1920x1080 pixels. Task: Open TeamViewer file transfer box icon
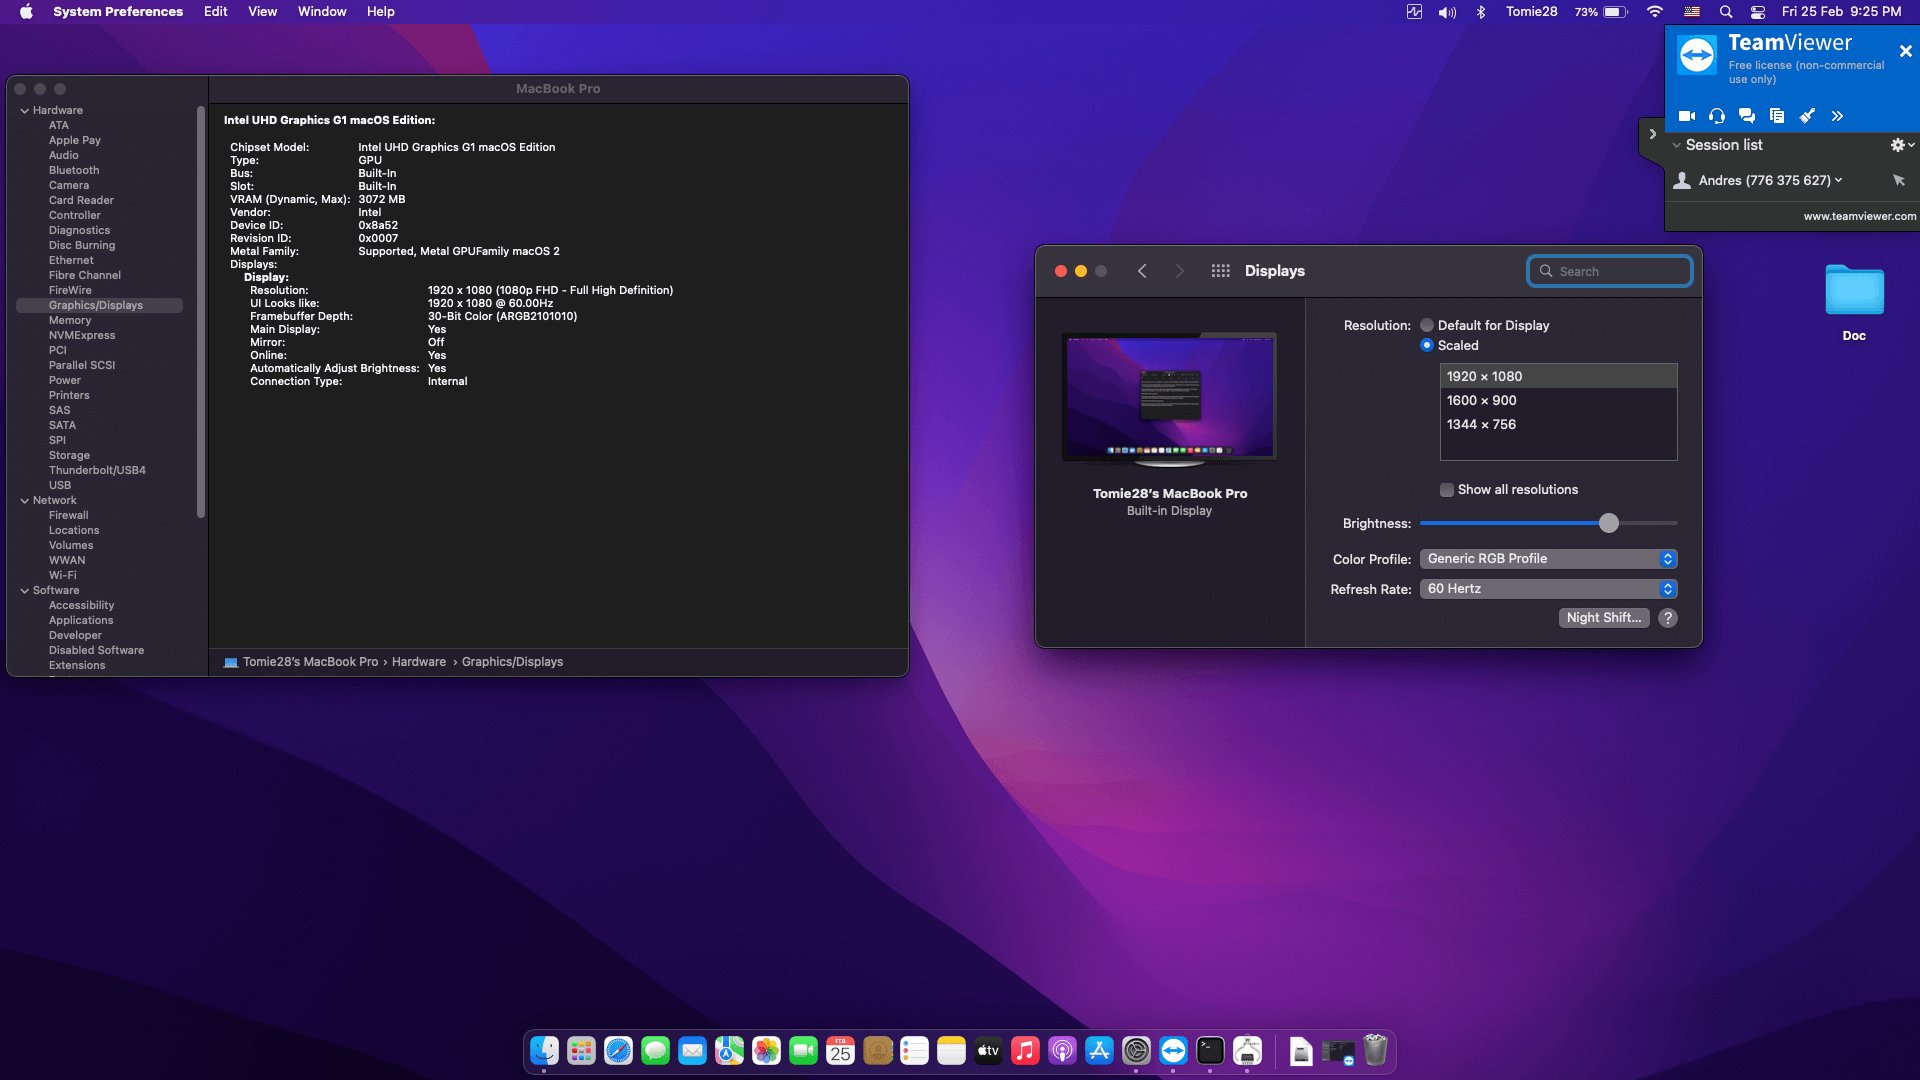coord(1777,116)
